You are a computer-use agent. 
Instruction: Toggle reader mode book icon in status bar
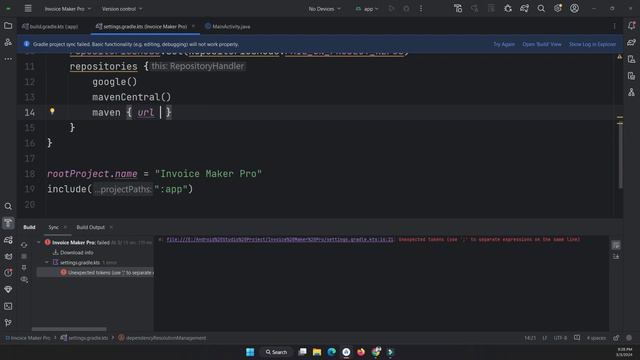(x=577, y=338)
